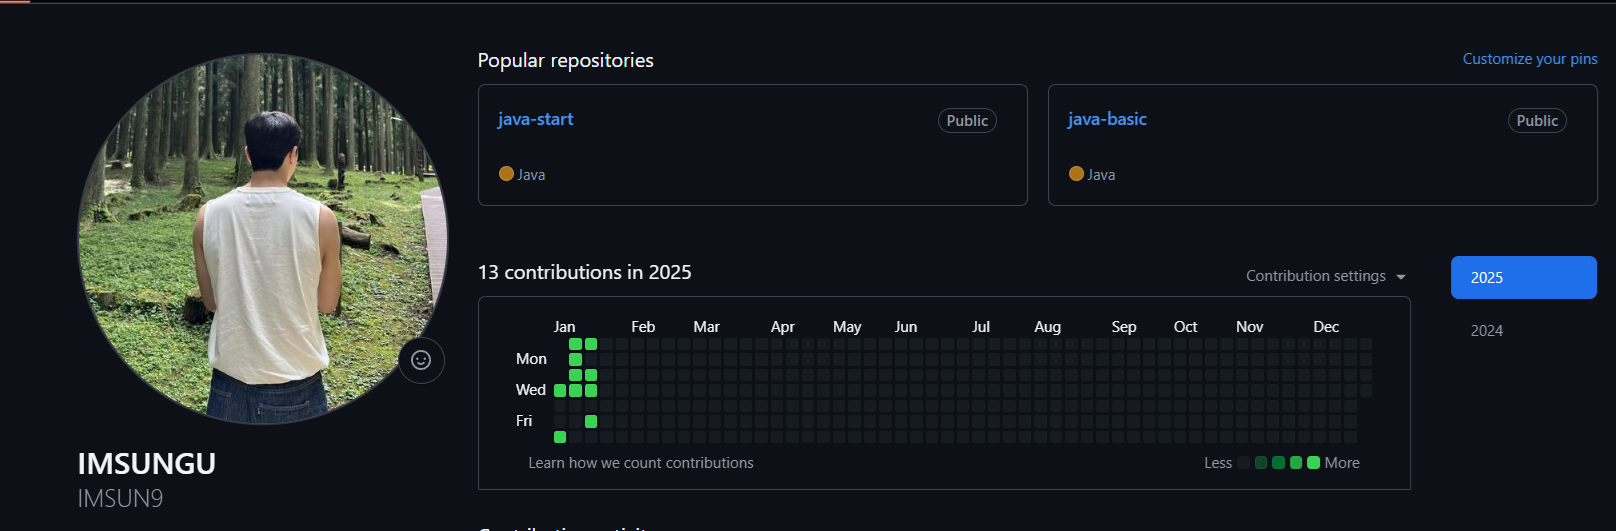Expand the Contribution settings dropdown
The width and height of the screenshot is (1616, 531).
tap(1325, 276)
